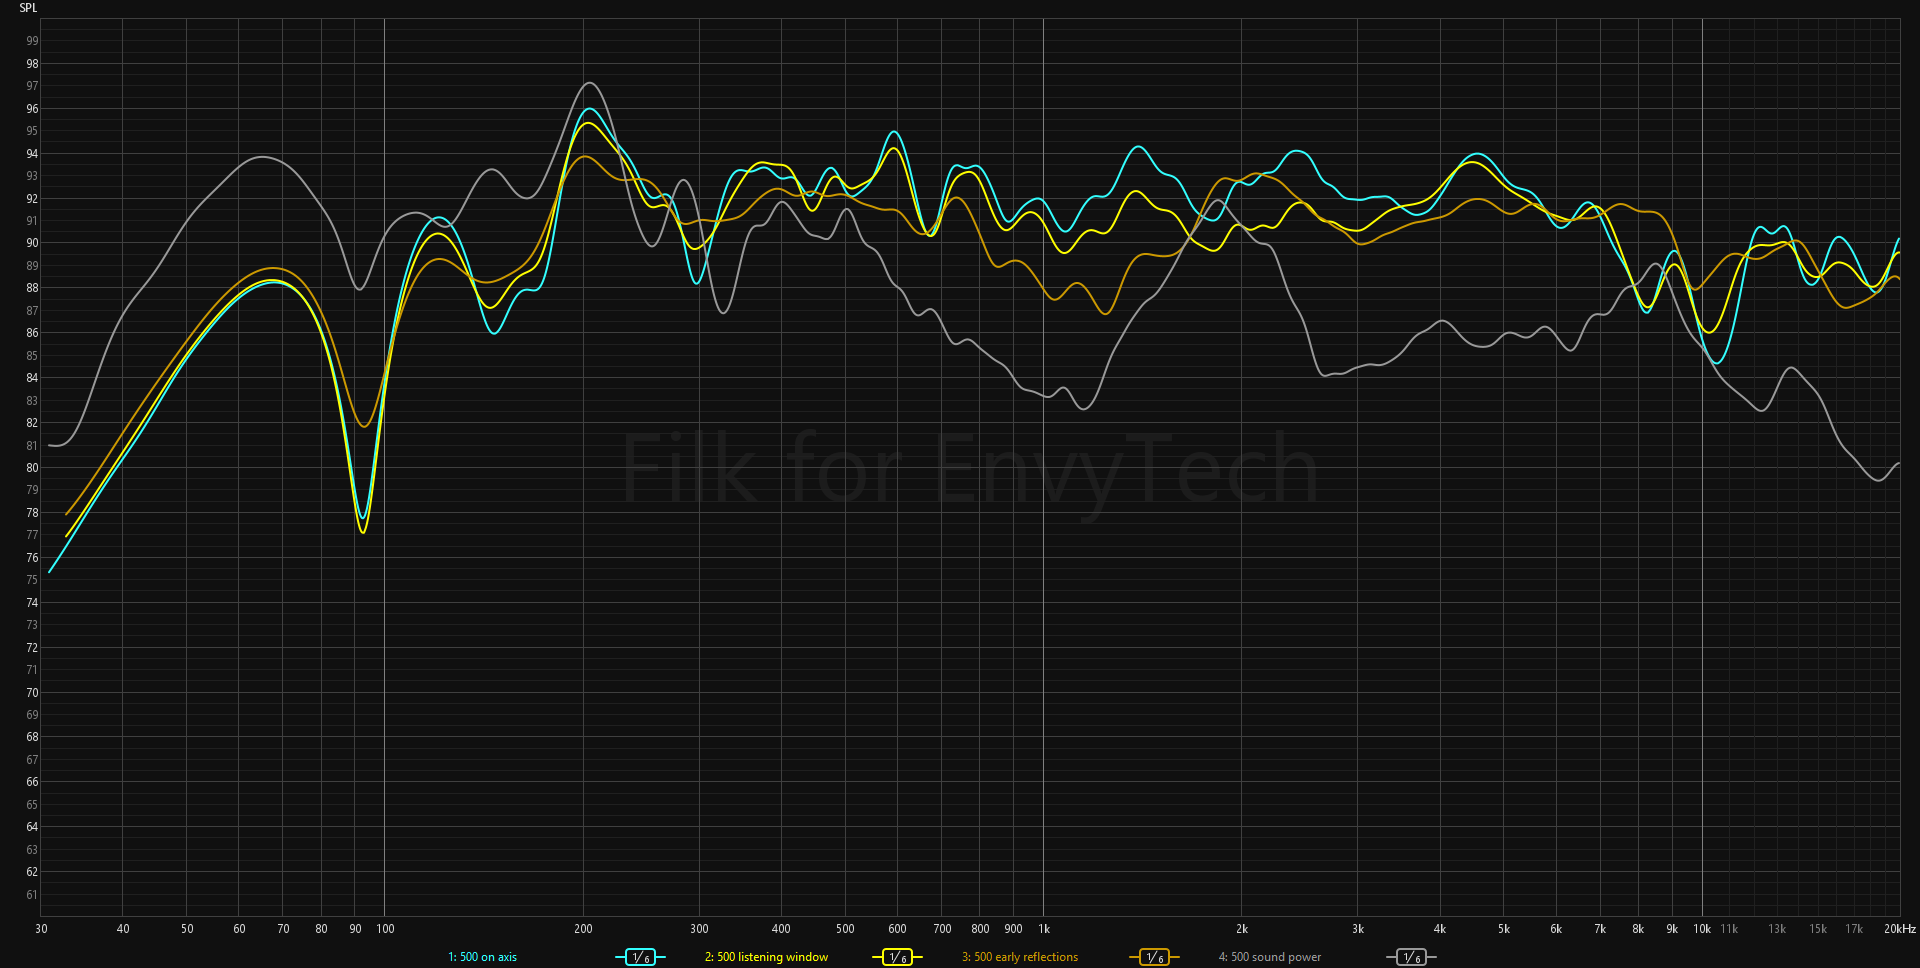
Task: Click the 62 dB SPL axis value
Action: (32, 872)
